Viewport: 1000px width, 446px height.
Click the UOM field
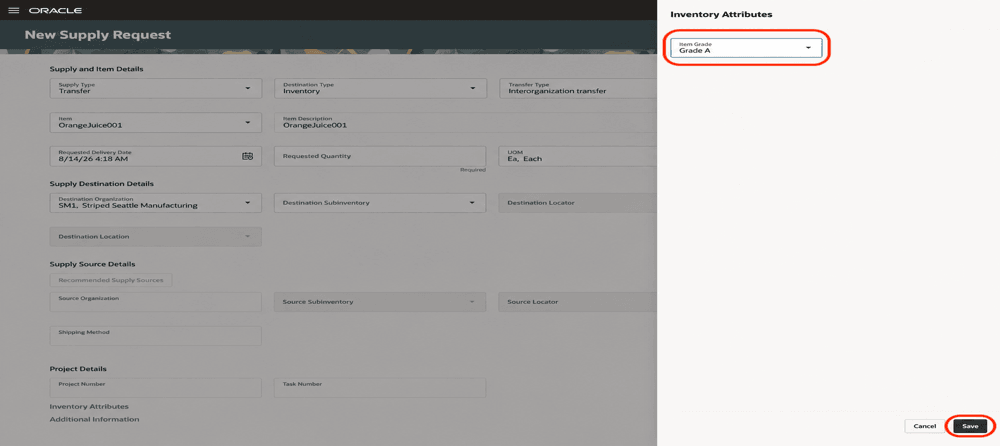coord(578,156)
